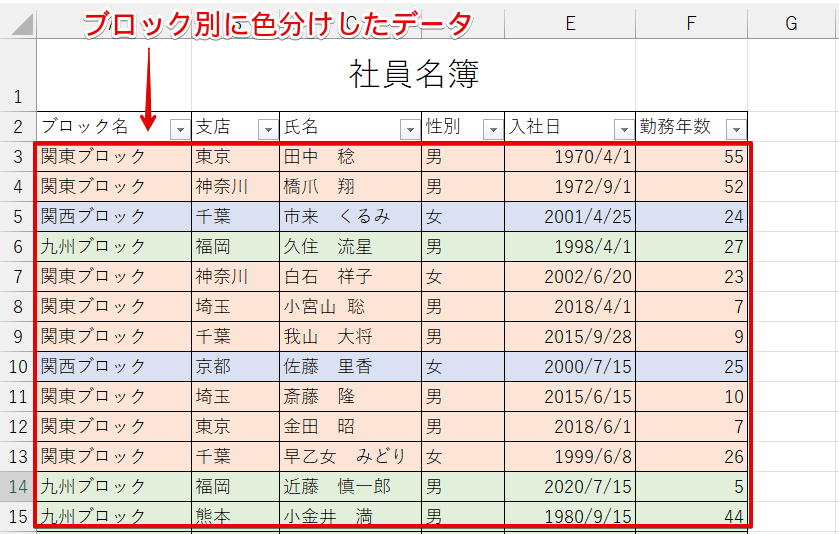This screenshot has width=839, height=534.
Task: Open the ブロック名 filter dropdown
Action: tap(180, 129)
